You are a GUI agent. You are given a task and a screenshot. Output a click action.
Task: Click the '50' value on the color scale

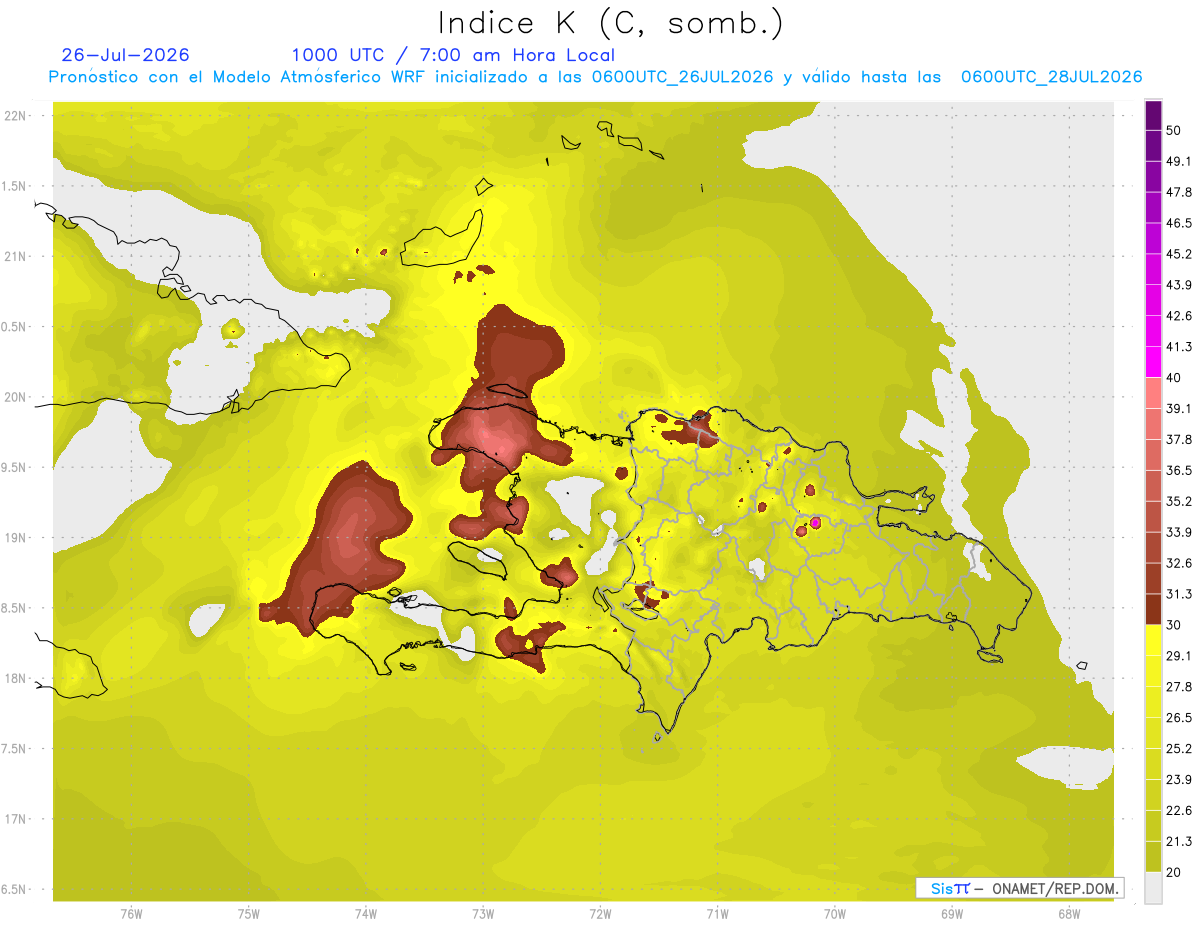1175,130
